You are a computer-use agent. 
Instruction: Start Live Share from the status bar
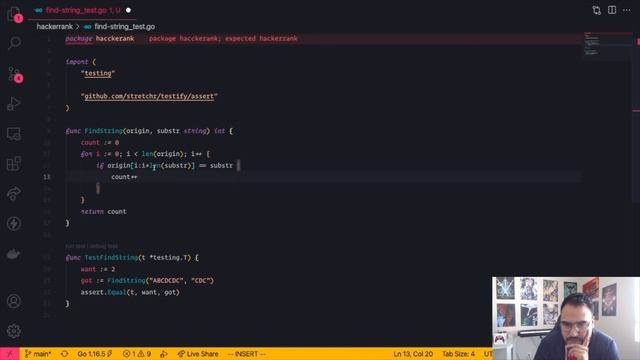click(x=198, y=354)
